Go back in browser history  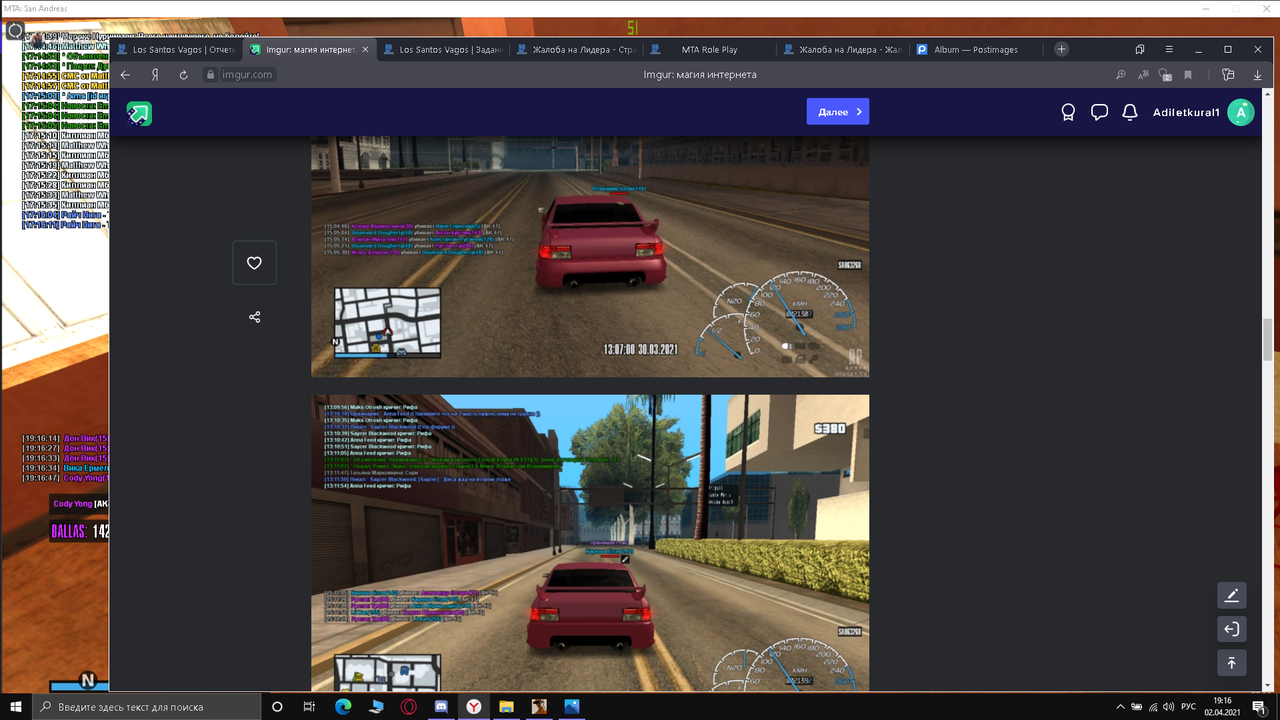click(x=126, y=75)
